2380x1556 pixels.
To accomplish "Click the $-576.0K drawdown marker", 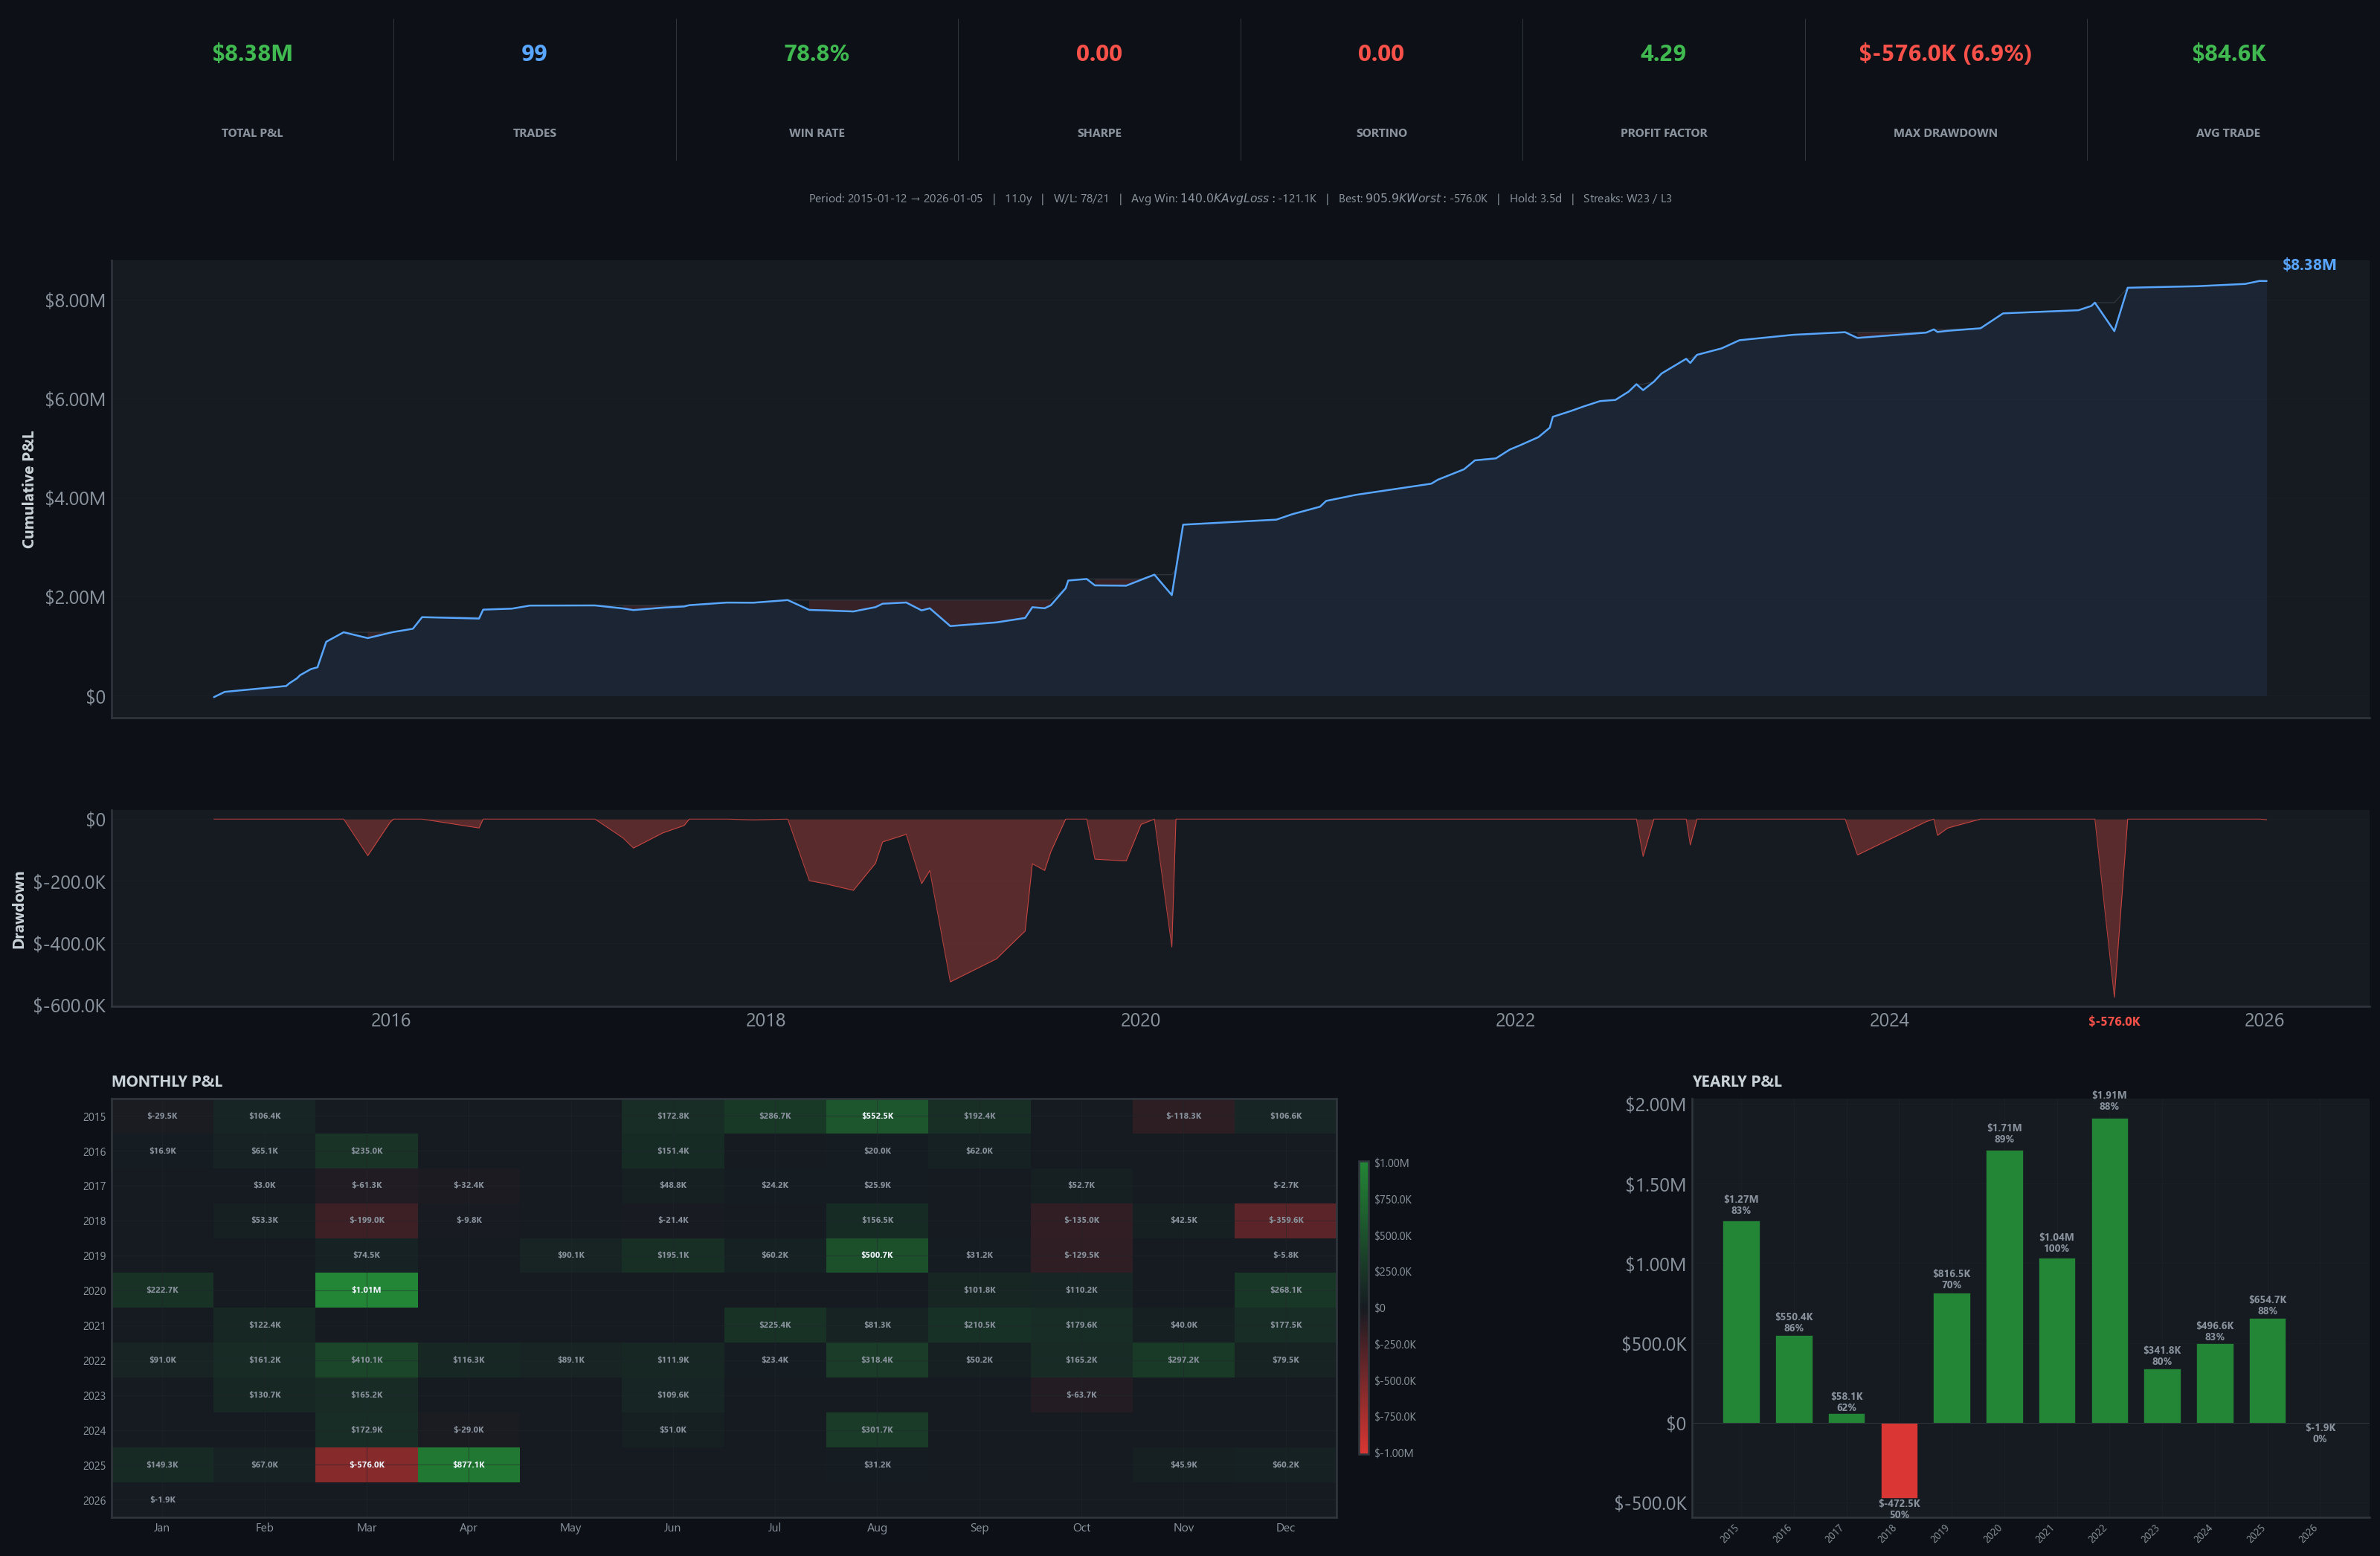I will [x=2114, y=1021].
